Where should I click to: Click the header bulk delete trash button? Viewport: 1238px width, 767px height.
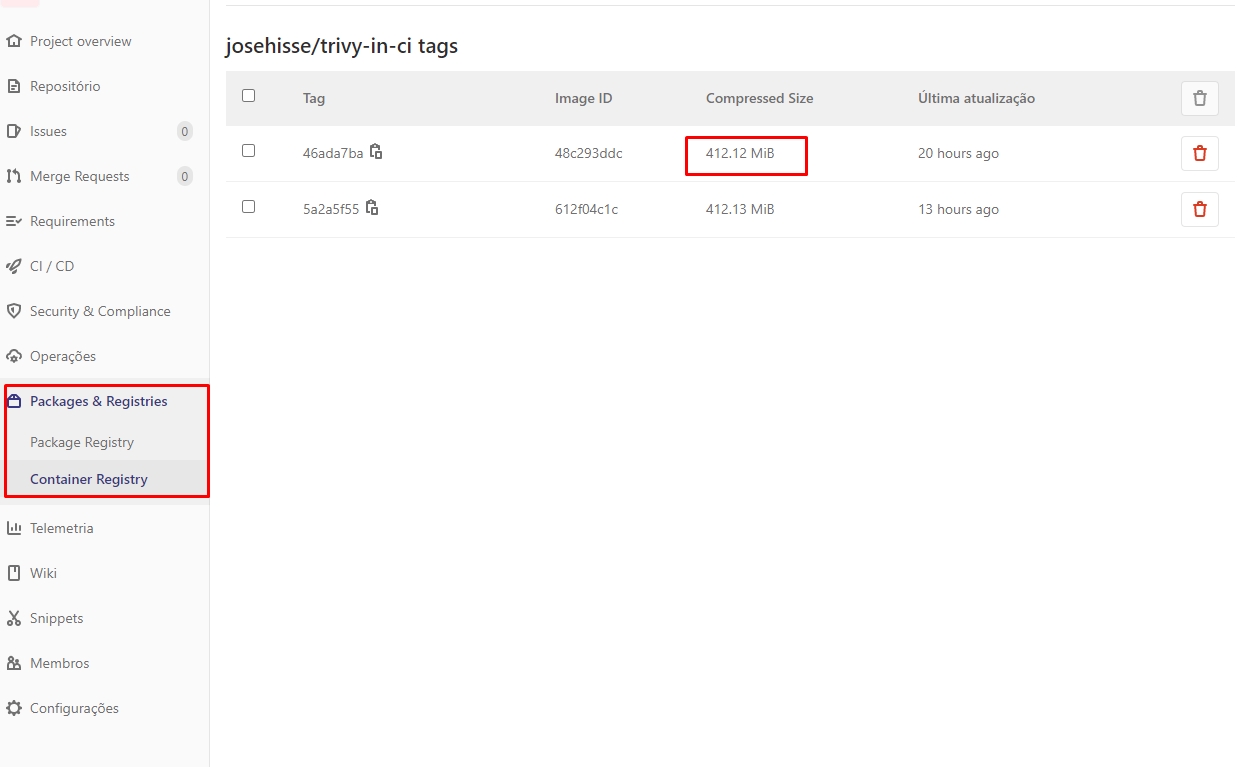(x=1199, y=99)
